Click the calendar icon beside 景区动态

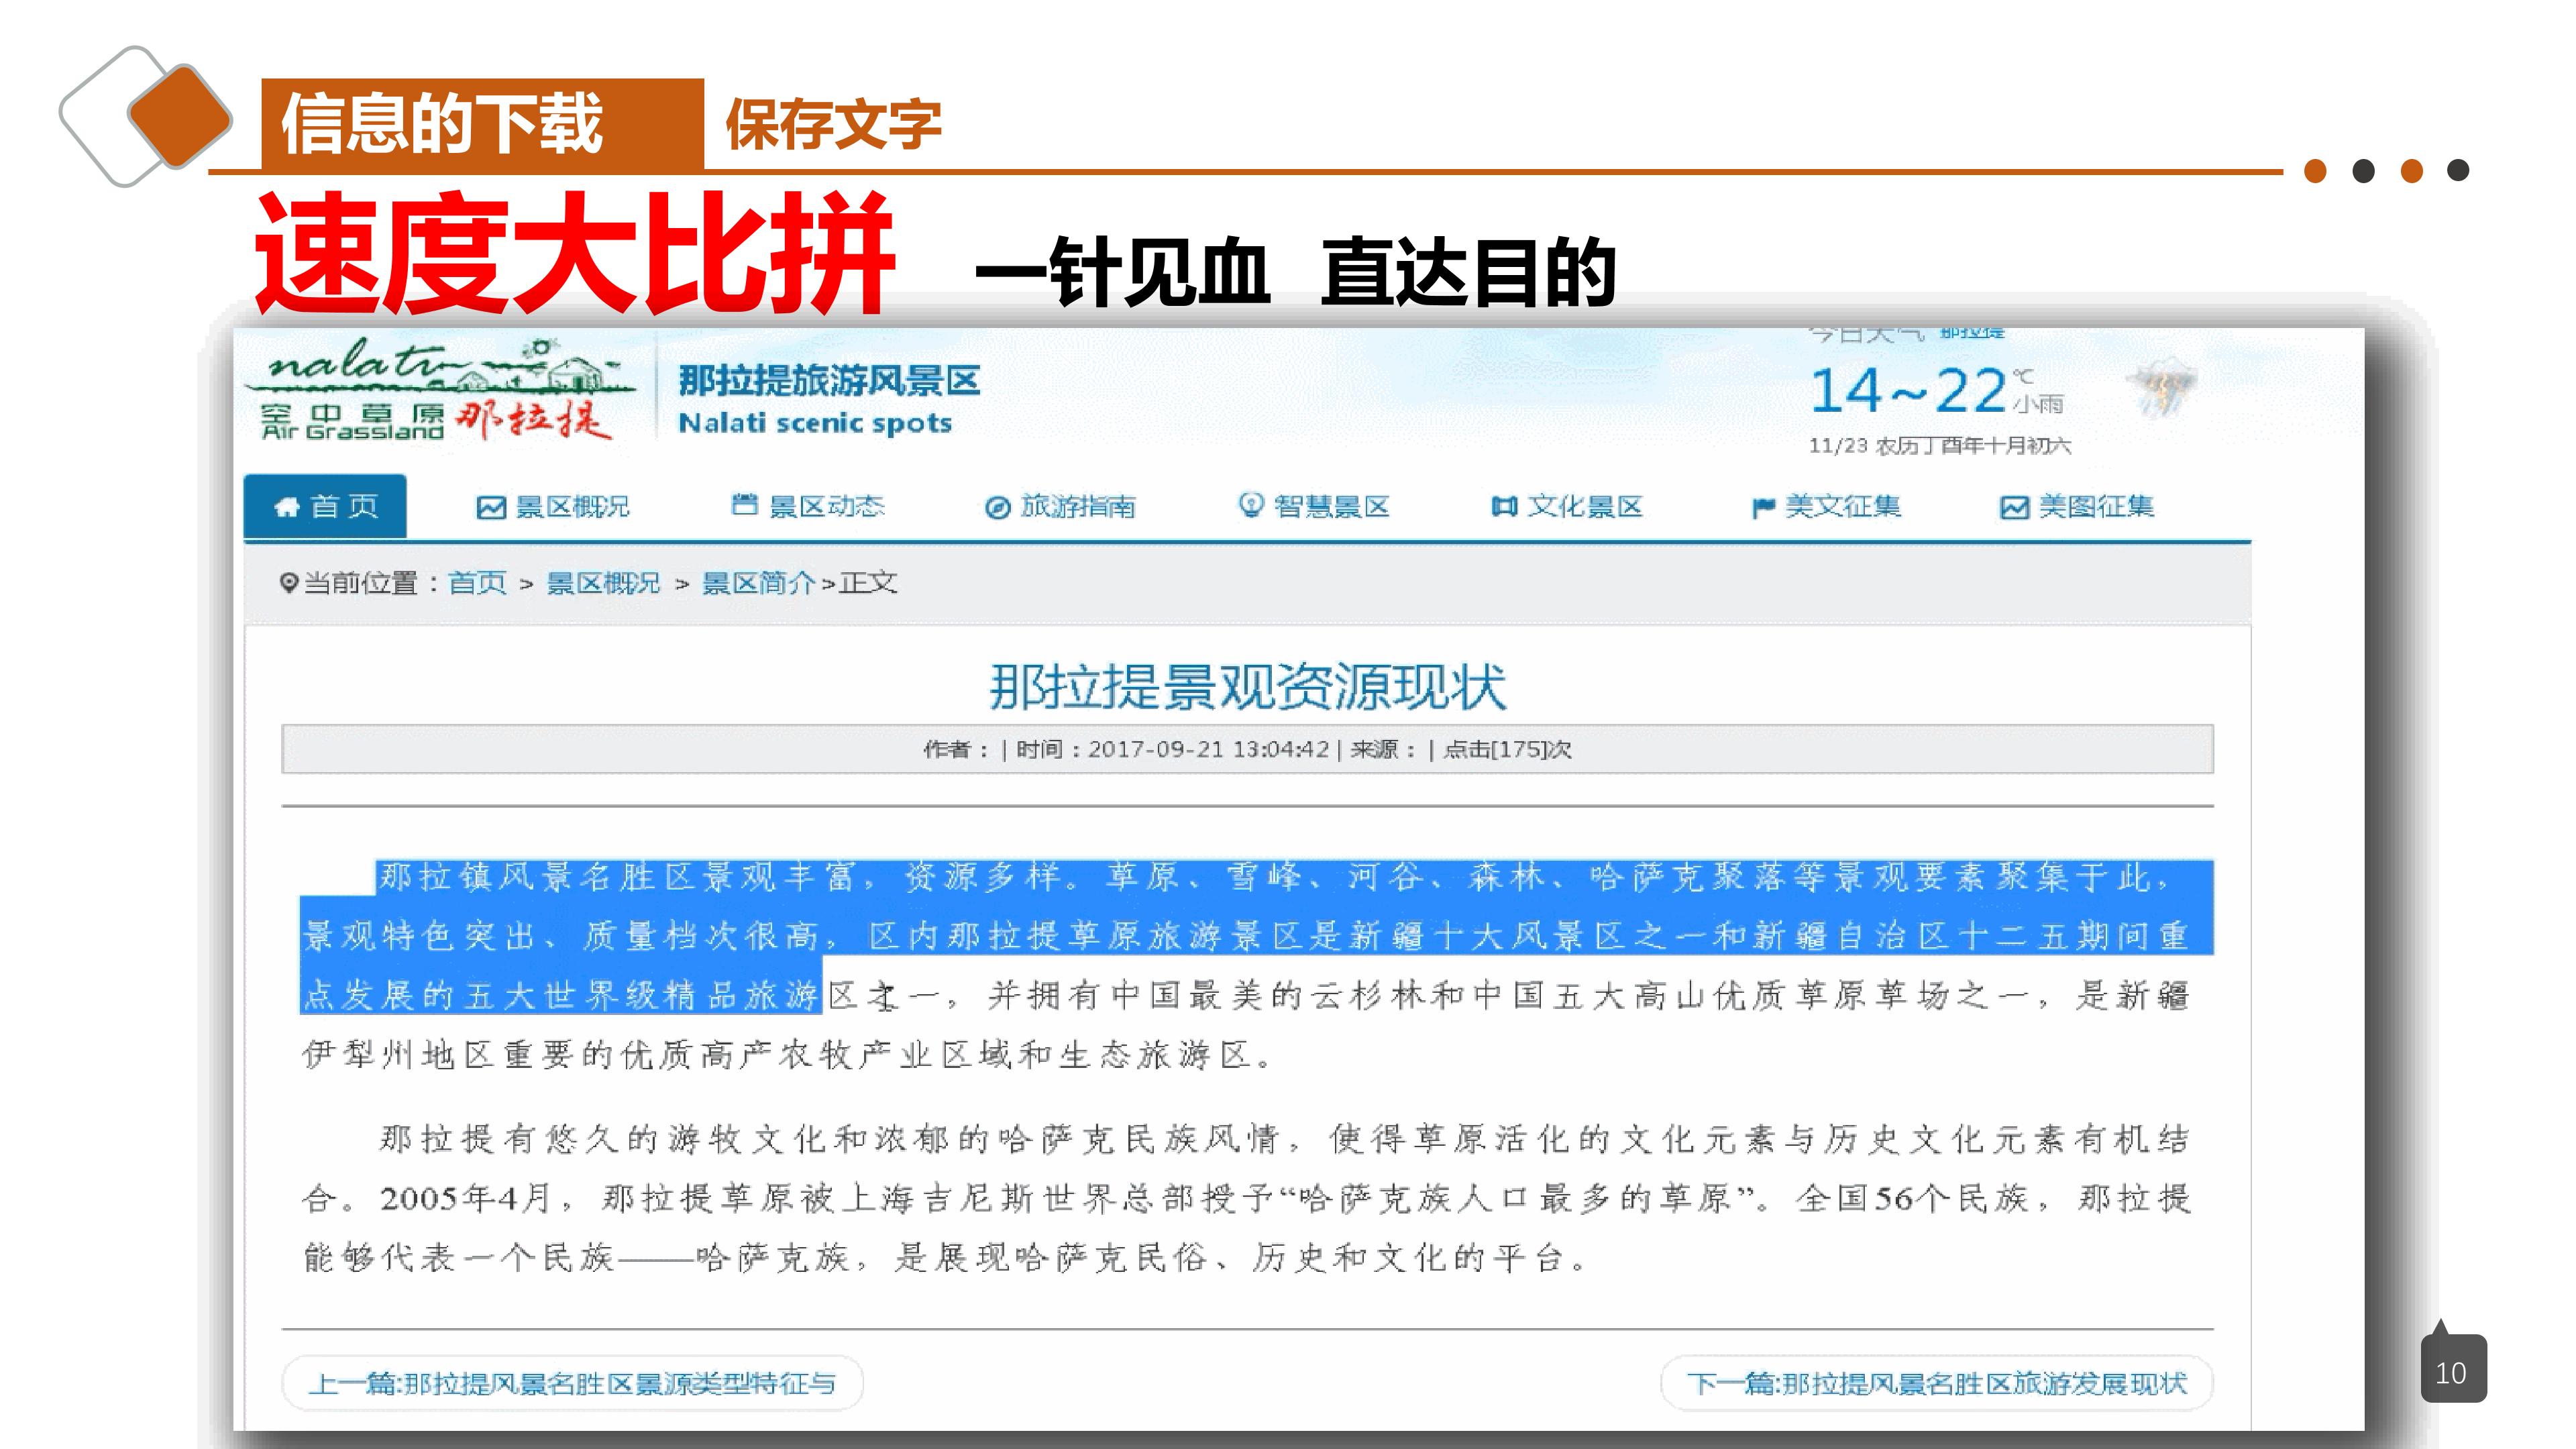(x=744, y=504)
